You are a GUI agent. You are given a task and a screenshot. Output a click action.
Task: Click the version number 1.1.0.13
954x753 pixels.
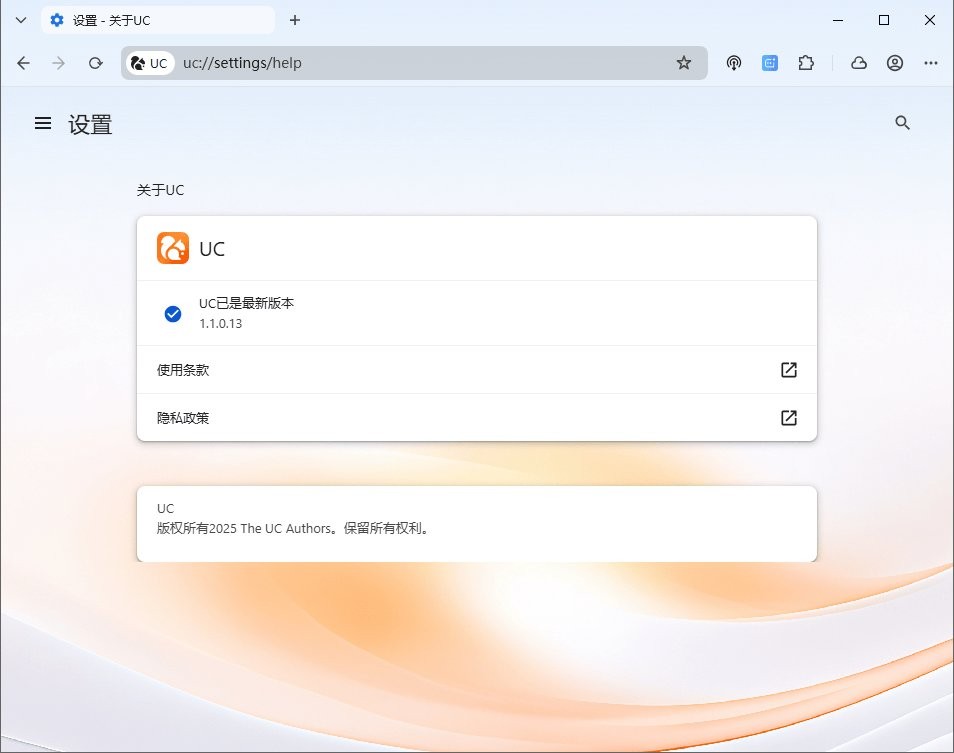point(220,324)
